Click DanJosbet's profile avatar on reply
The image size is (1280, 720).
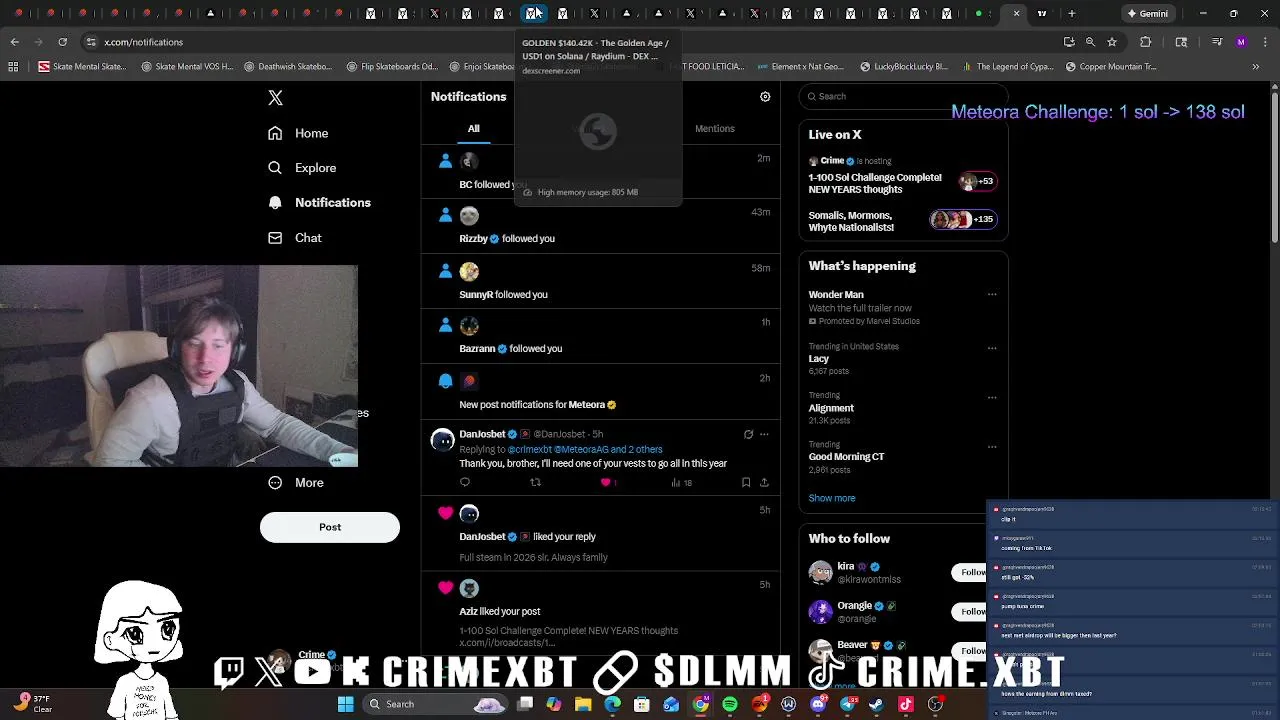(x=442, y=440)
